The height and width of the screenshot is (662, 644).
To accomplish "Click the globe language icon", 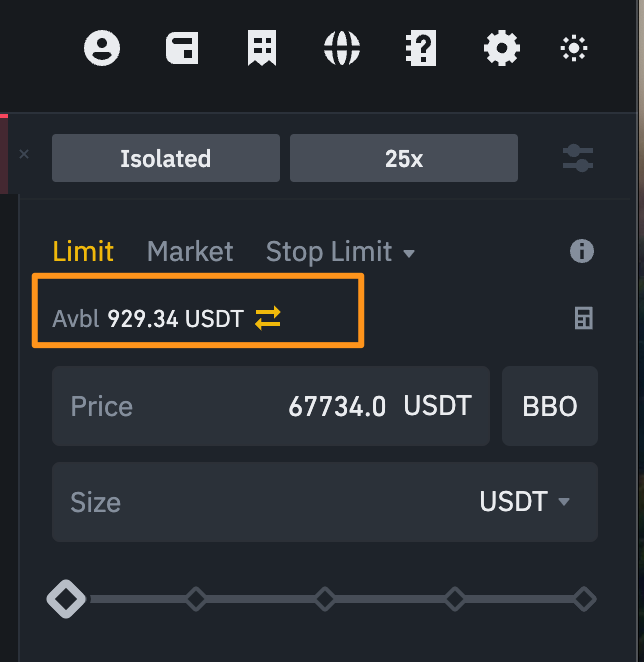I will point(342,48).
